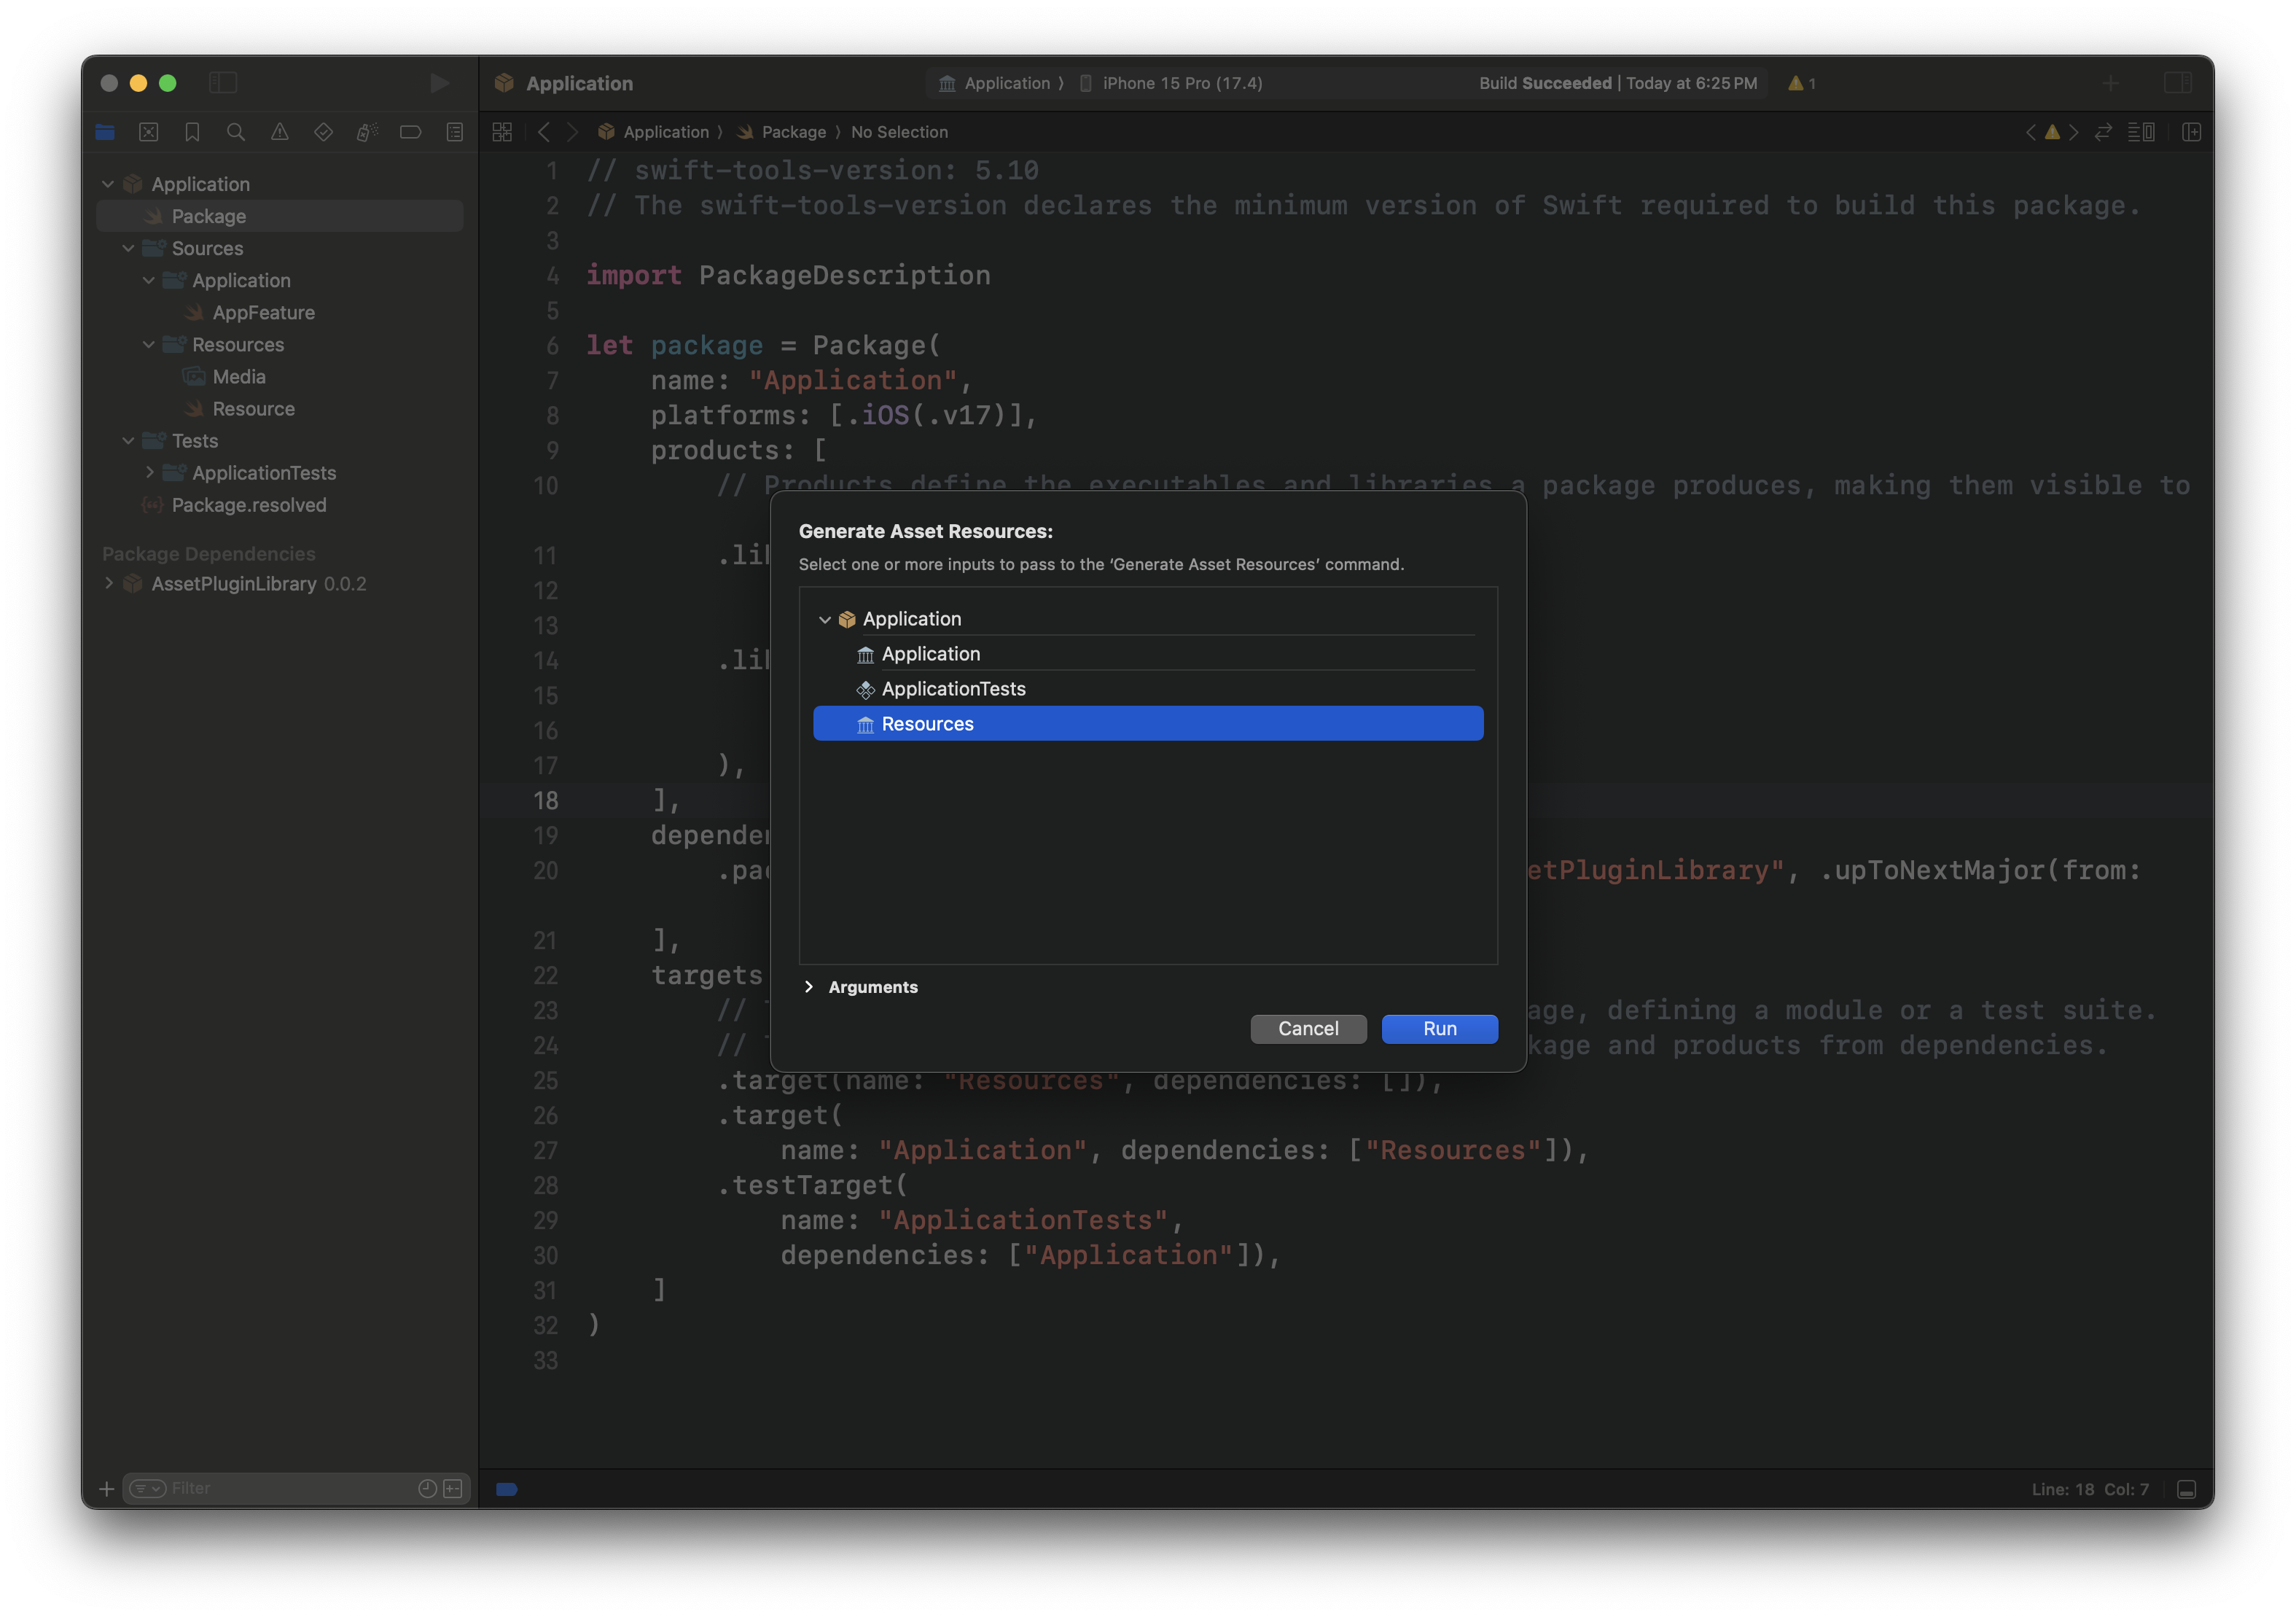2296x1617 pixels.
Task: Click the Application crumb in jump bar
Action: point(654,132)
